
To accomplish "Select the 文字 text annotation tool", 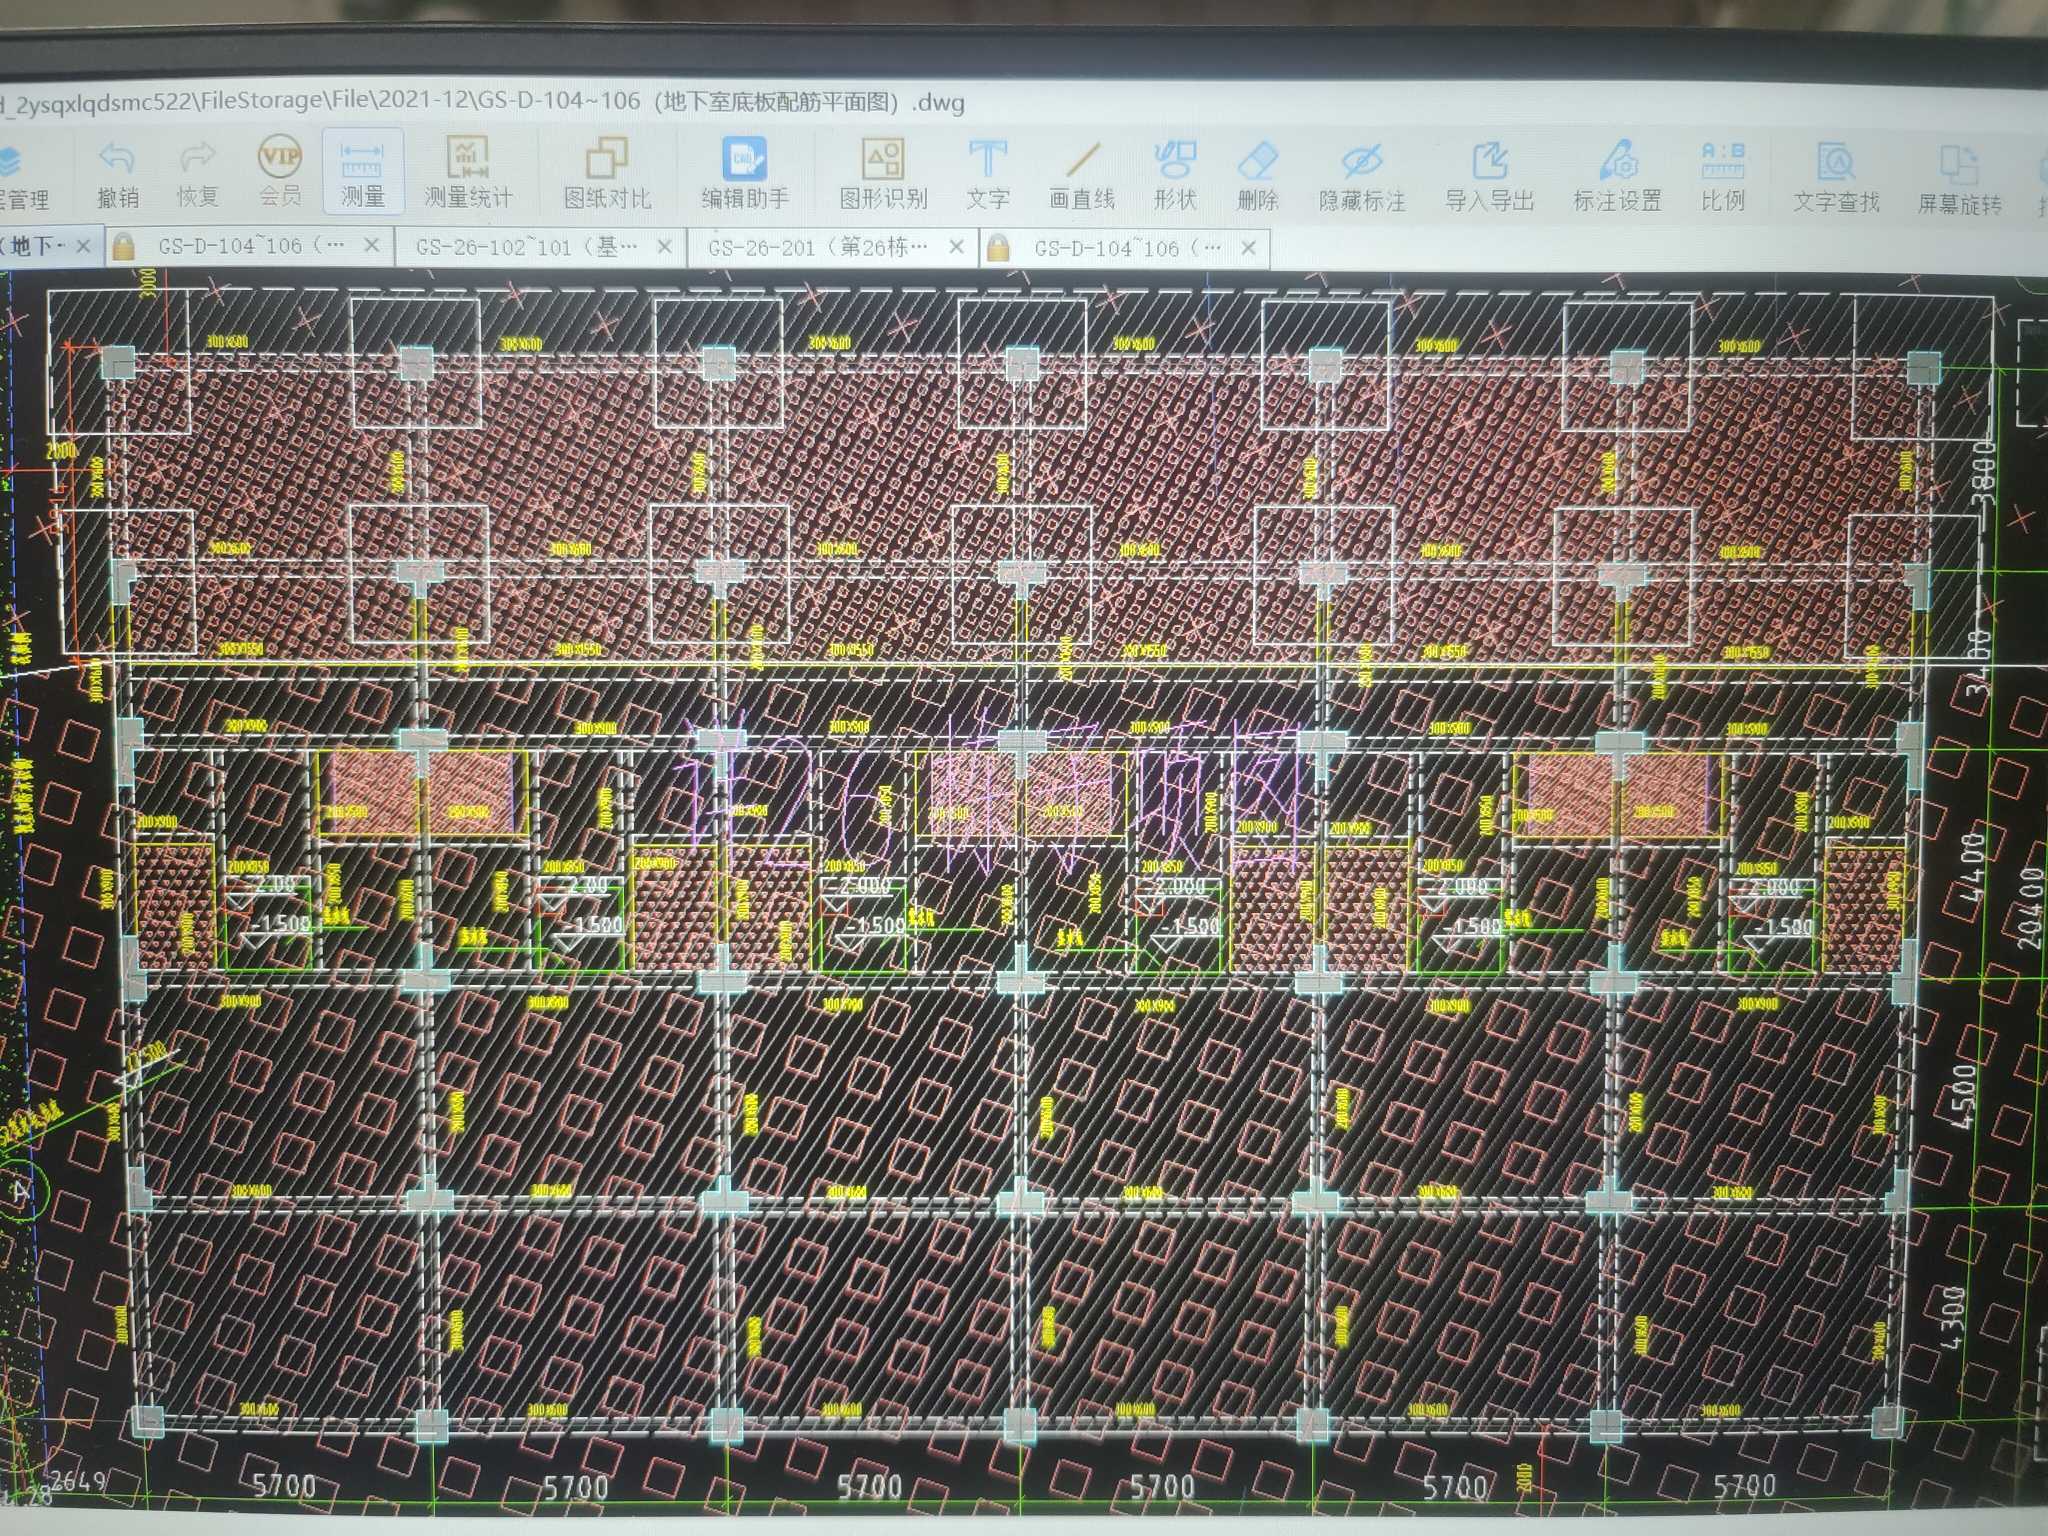I will click(987, 174).
